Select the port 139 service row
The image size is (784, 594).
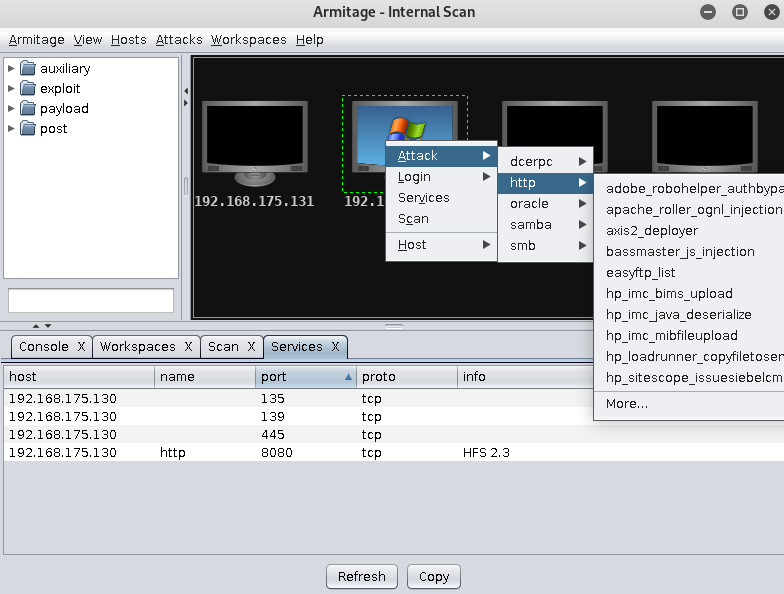pyautogui.click(x=298, y=416)
